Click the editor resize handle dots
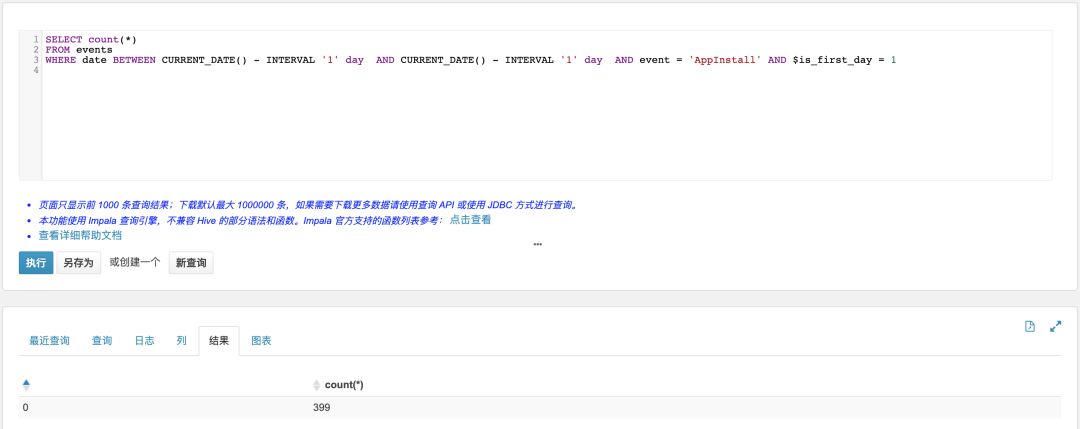 pyautogui.click(x=537, y=244)
